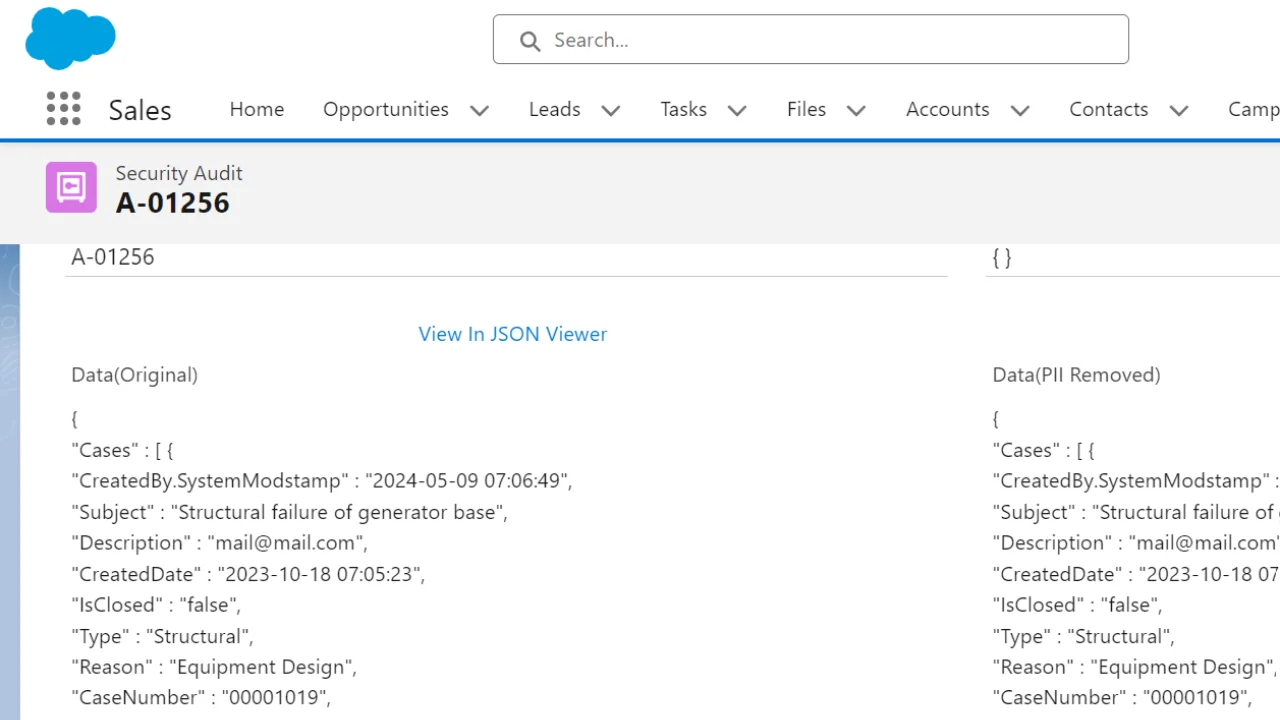The image size is (1280, 720).
Task: Open the Accounts tab
Action: (x=947, y=109)
